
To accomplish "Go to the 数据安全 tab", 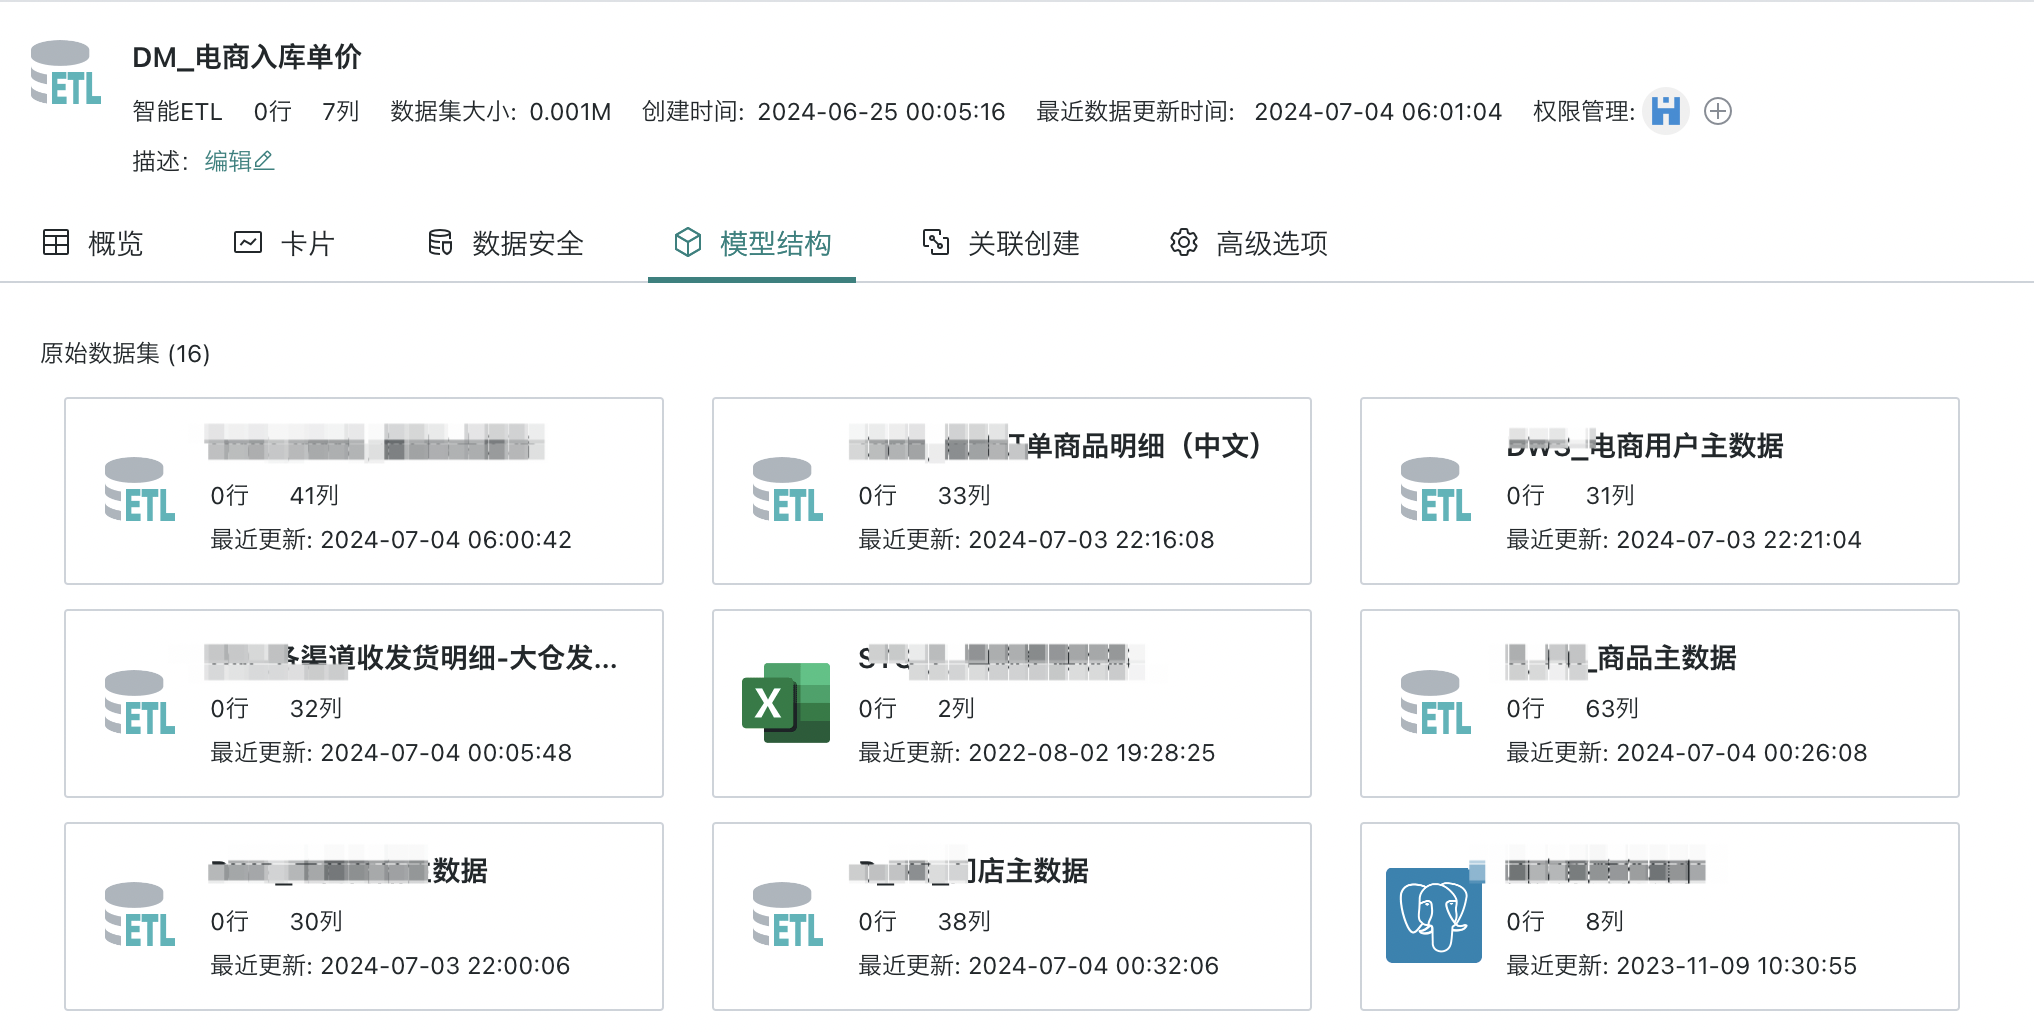I will [x=506, y=243].
